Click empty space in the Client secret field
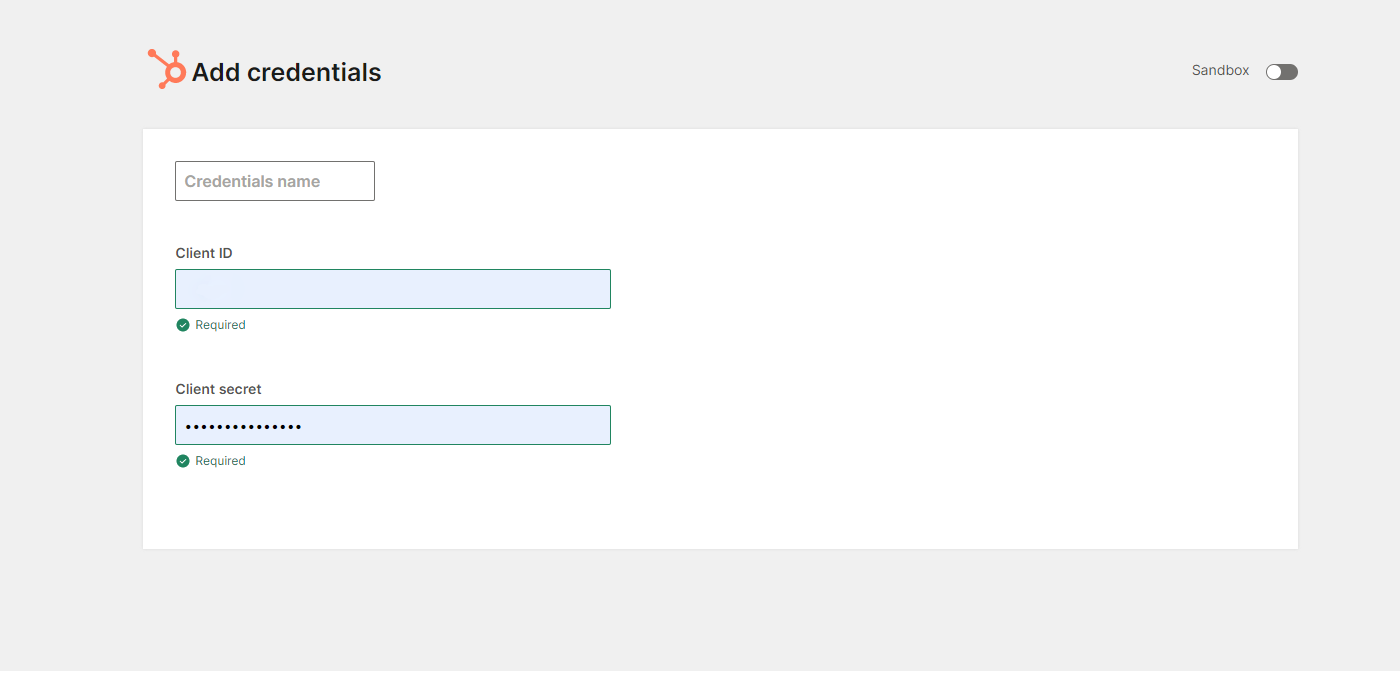The height and width of the screenshot is (676, 1400). click(460, 425)
